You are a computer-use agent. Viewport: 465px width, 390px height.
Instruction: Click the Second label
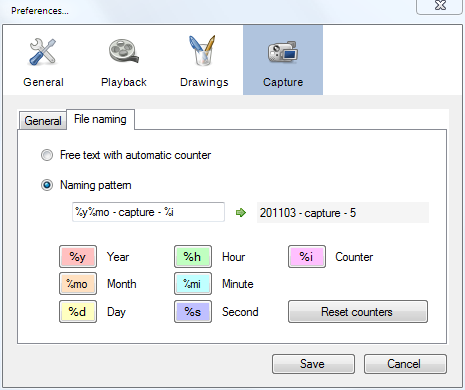tap(240, 312)
